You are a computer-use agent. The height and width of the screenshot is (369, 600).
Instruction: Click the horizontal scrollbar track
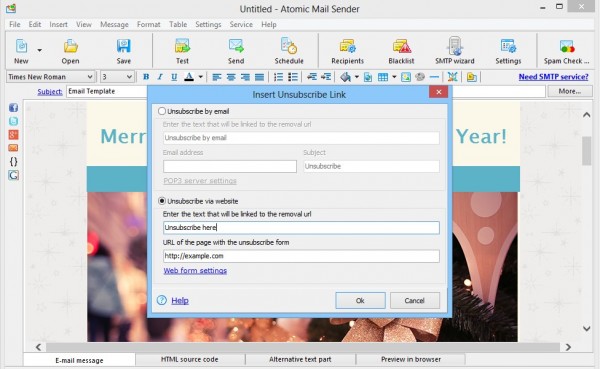click(x=303, y=347)
